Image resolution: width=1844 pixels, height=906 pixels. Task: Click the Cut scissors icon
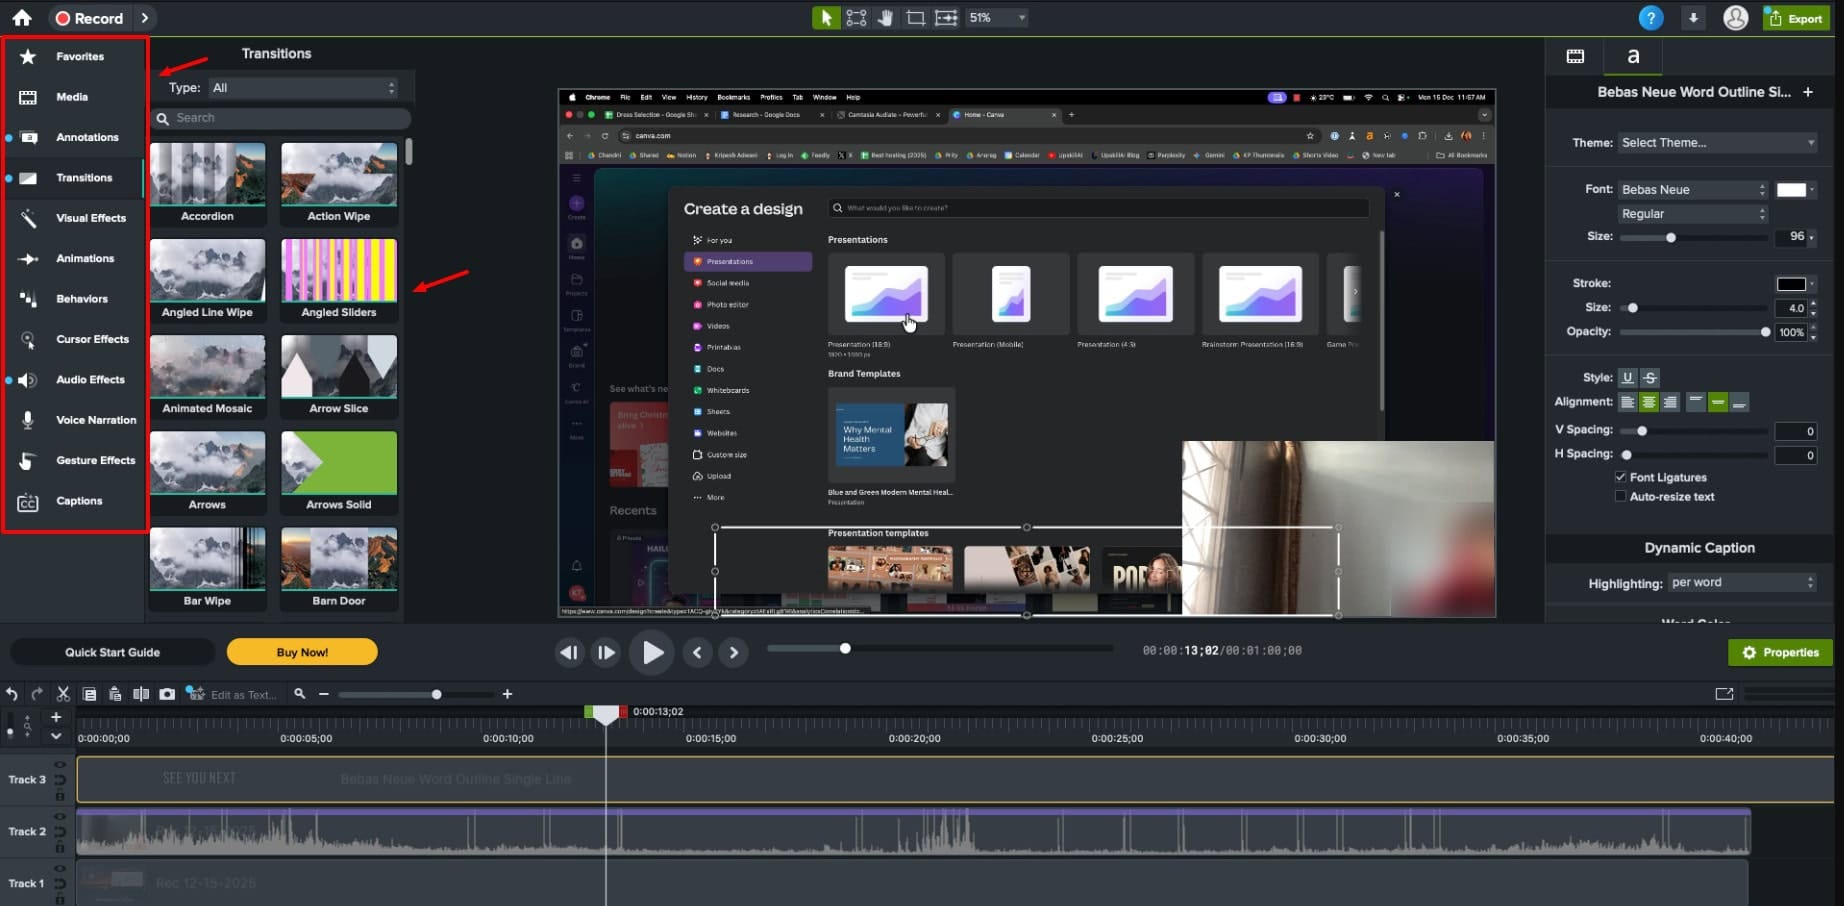pyautogui.click(x=63, y=694)
